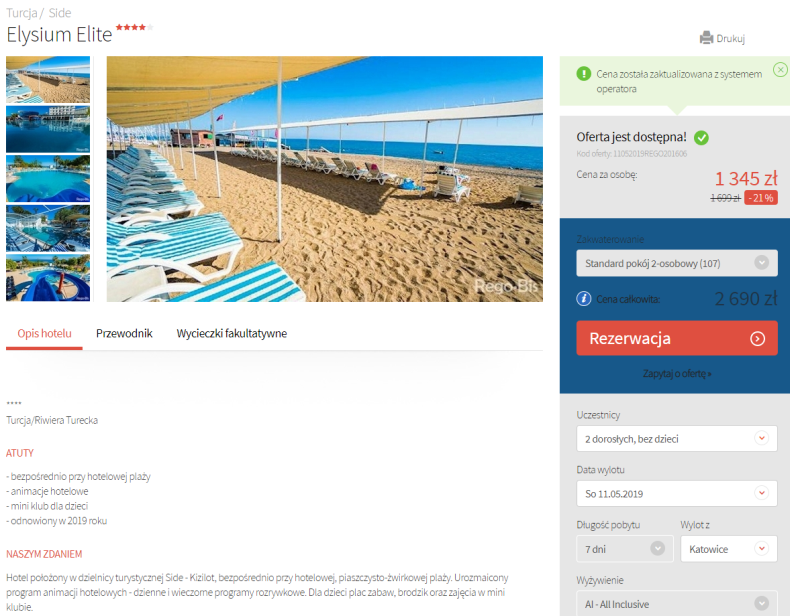Open the Wyżywienie All Inclusive dropdown

(677, 603)
